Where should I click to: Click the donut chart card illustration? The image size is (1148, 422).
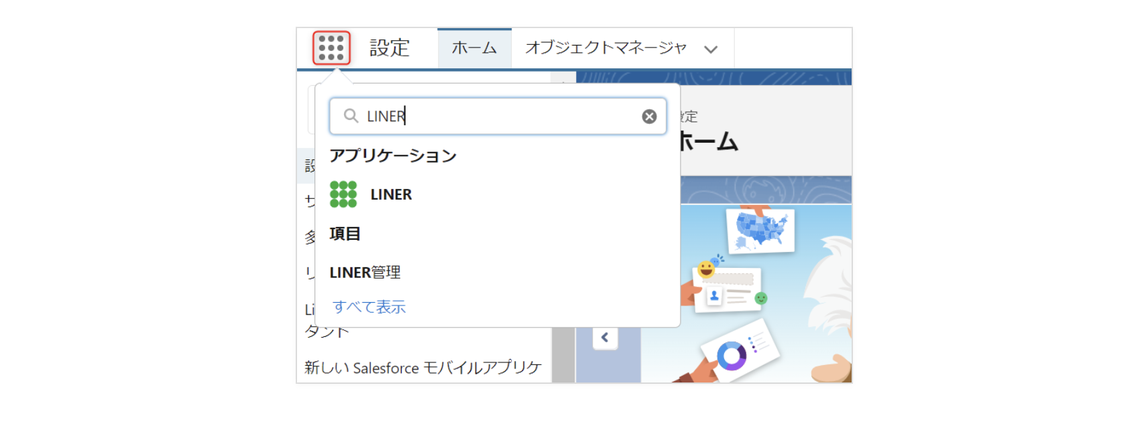click(x=739, y=352)
